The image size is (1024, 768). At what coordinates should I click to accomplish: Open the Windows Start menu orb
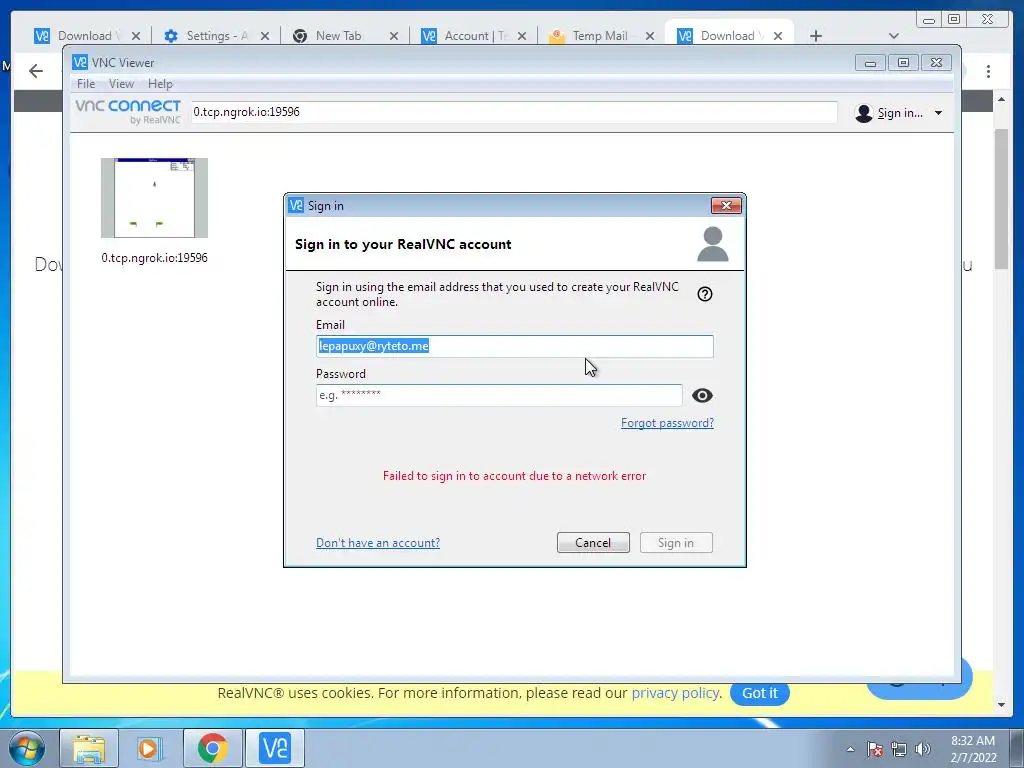27,748
